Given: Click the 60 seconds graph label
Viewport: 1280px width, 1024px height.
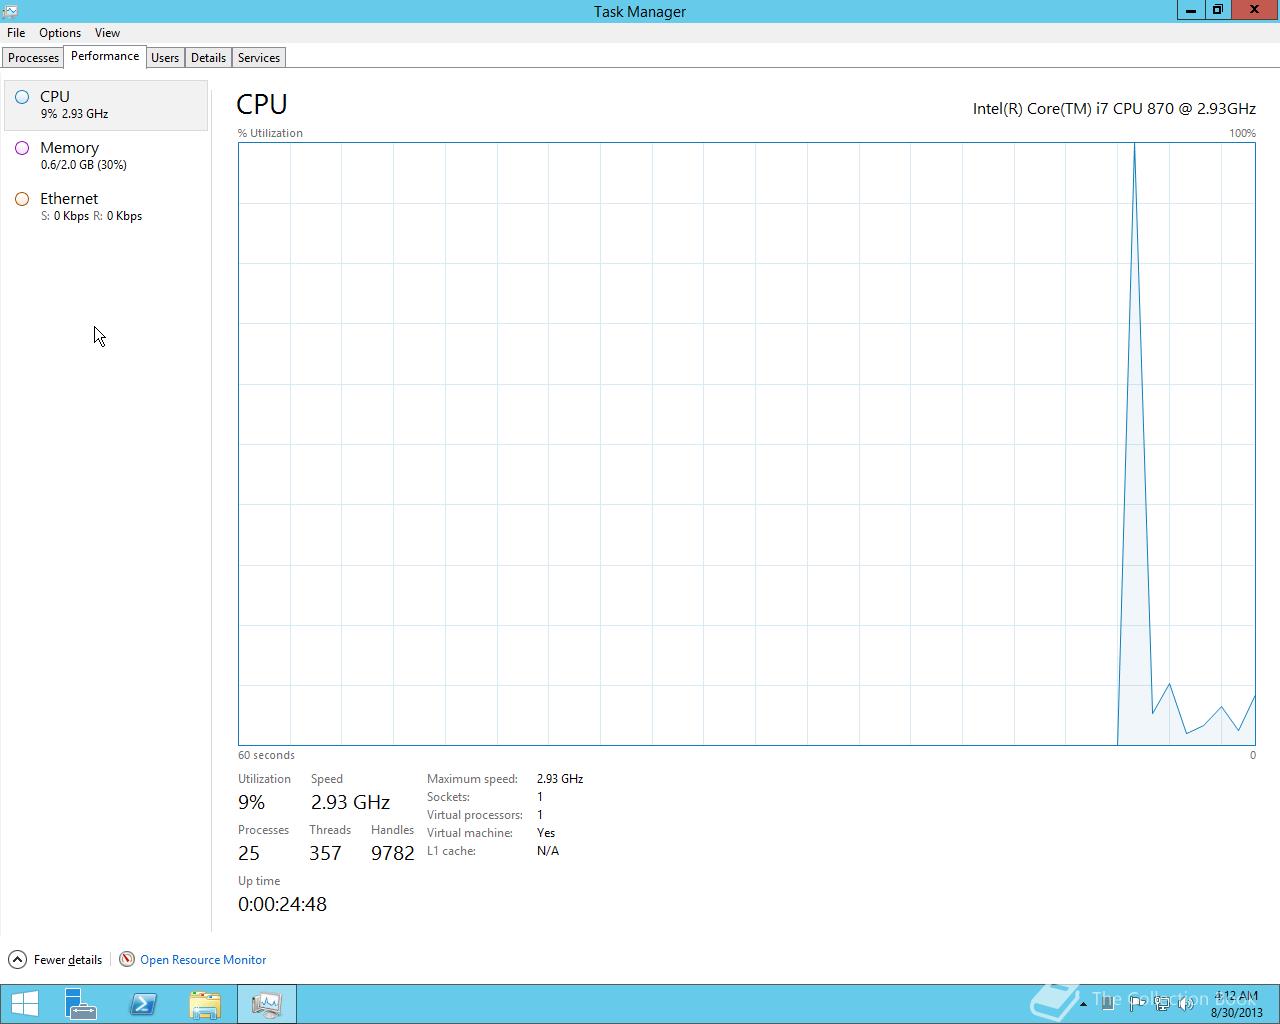Looking at the screenshot, I should click(x=266, y=755).
